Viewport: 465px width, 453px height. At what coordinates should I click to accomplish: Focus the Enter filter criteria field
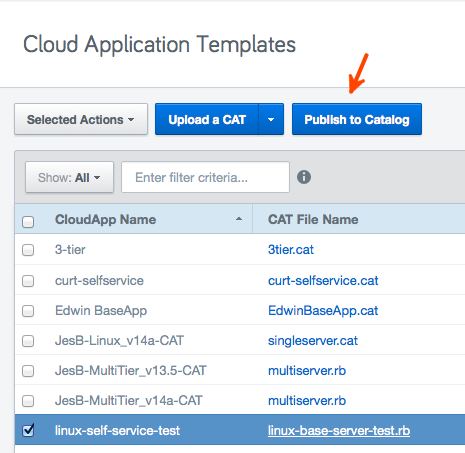205,177
